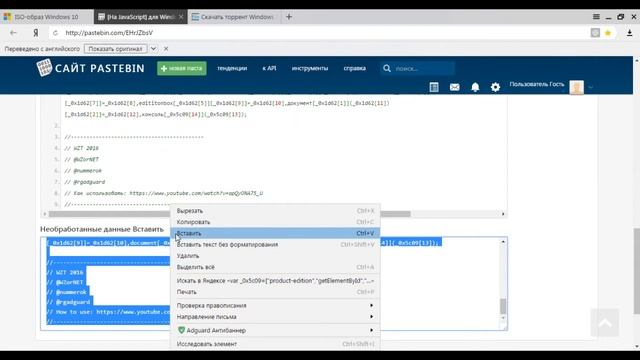
Task: Create a paste with новая паста button
Action: [x=182, y=68]
